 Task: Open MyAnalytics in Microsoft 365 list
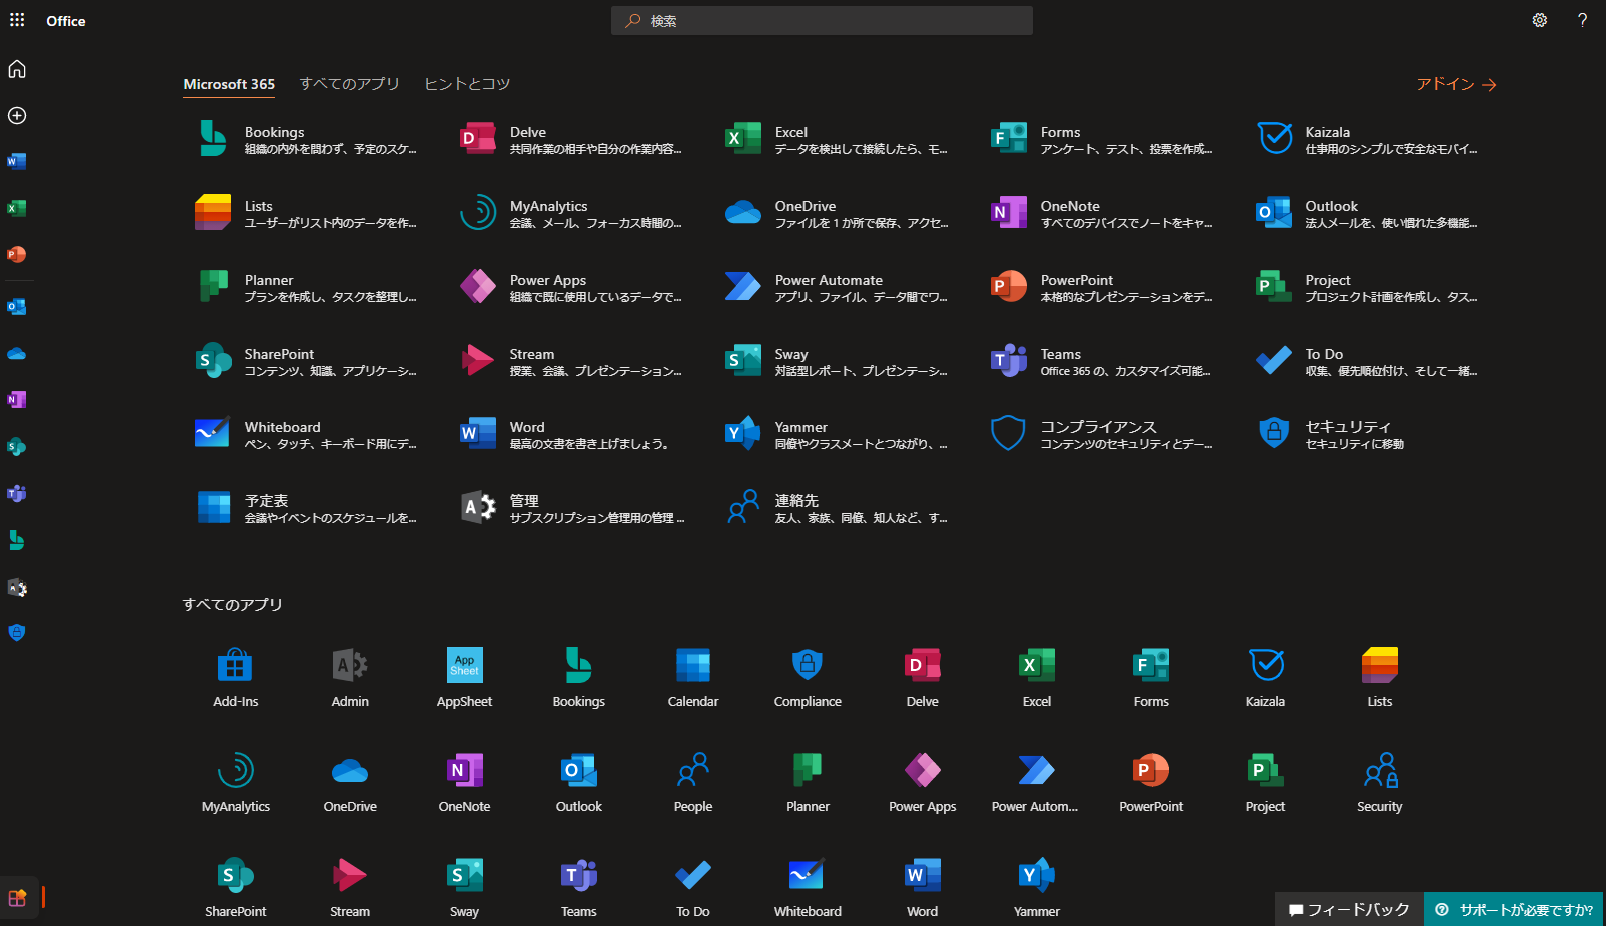pos(572,213)
